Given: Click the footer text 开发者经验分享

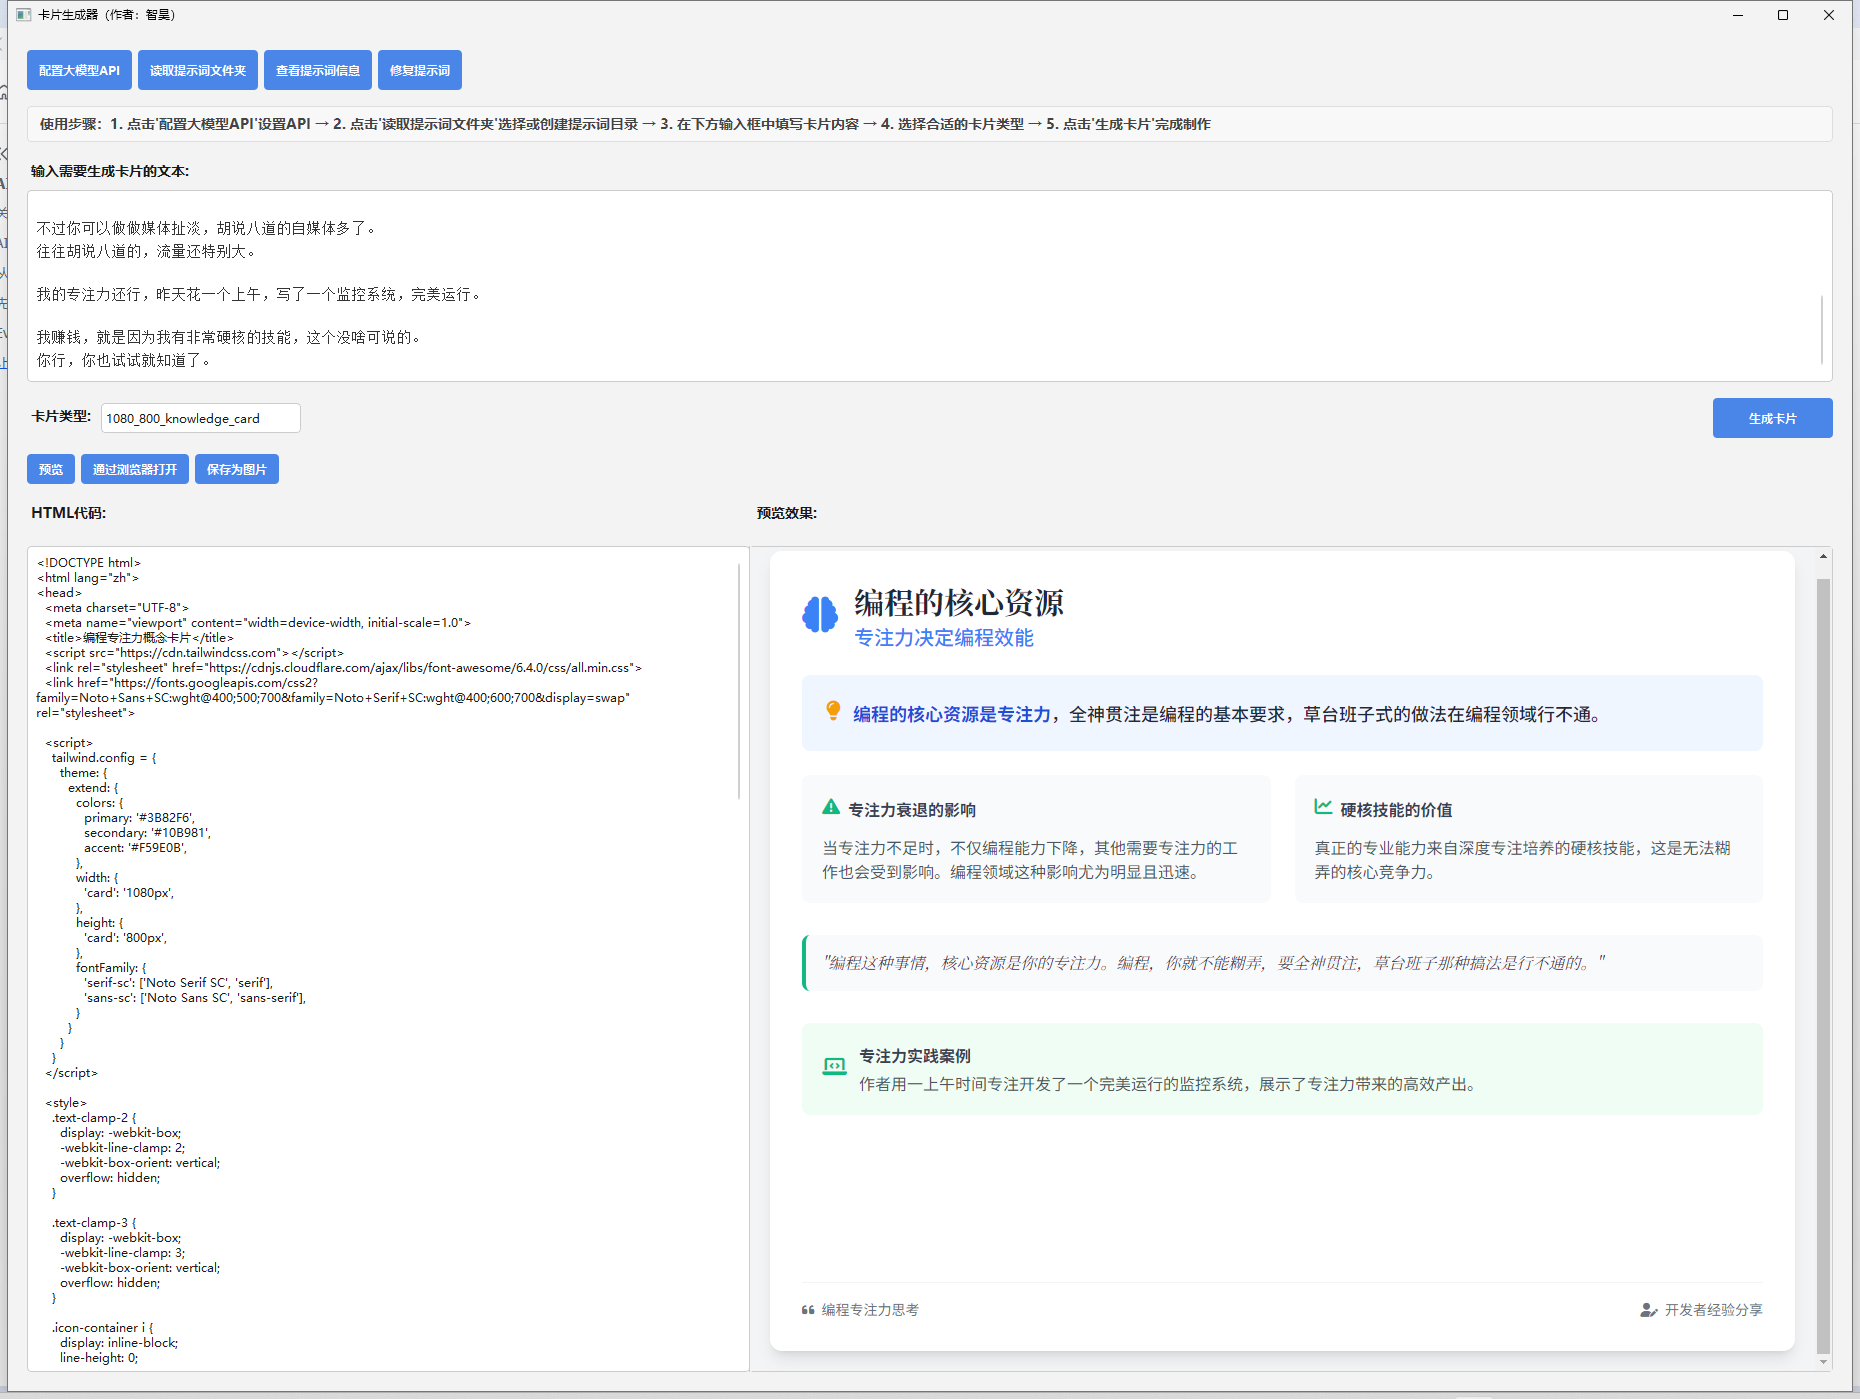Looking at the screenshot, I should pyautogui.click(x=1713, y=1310).
